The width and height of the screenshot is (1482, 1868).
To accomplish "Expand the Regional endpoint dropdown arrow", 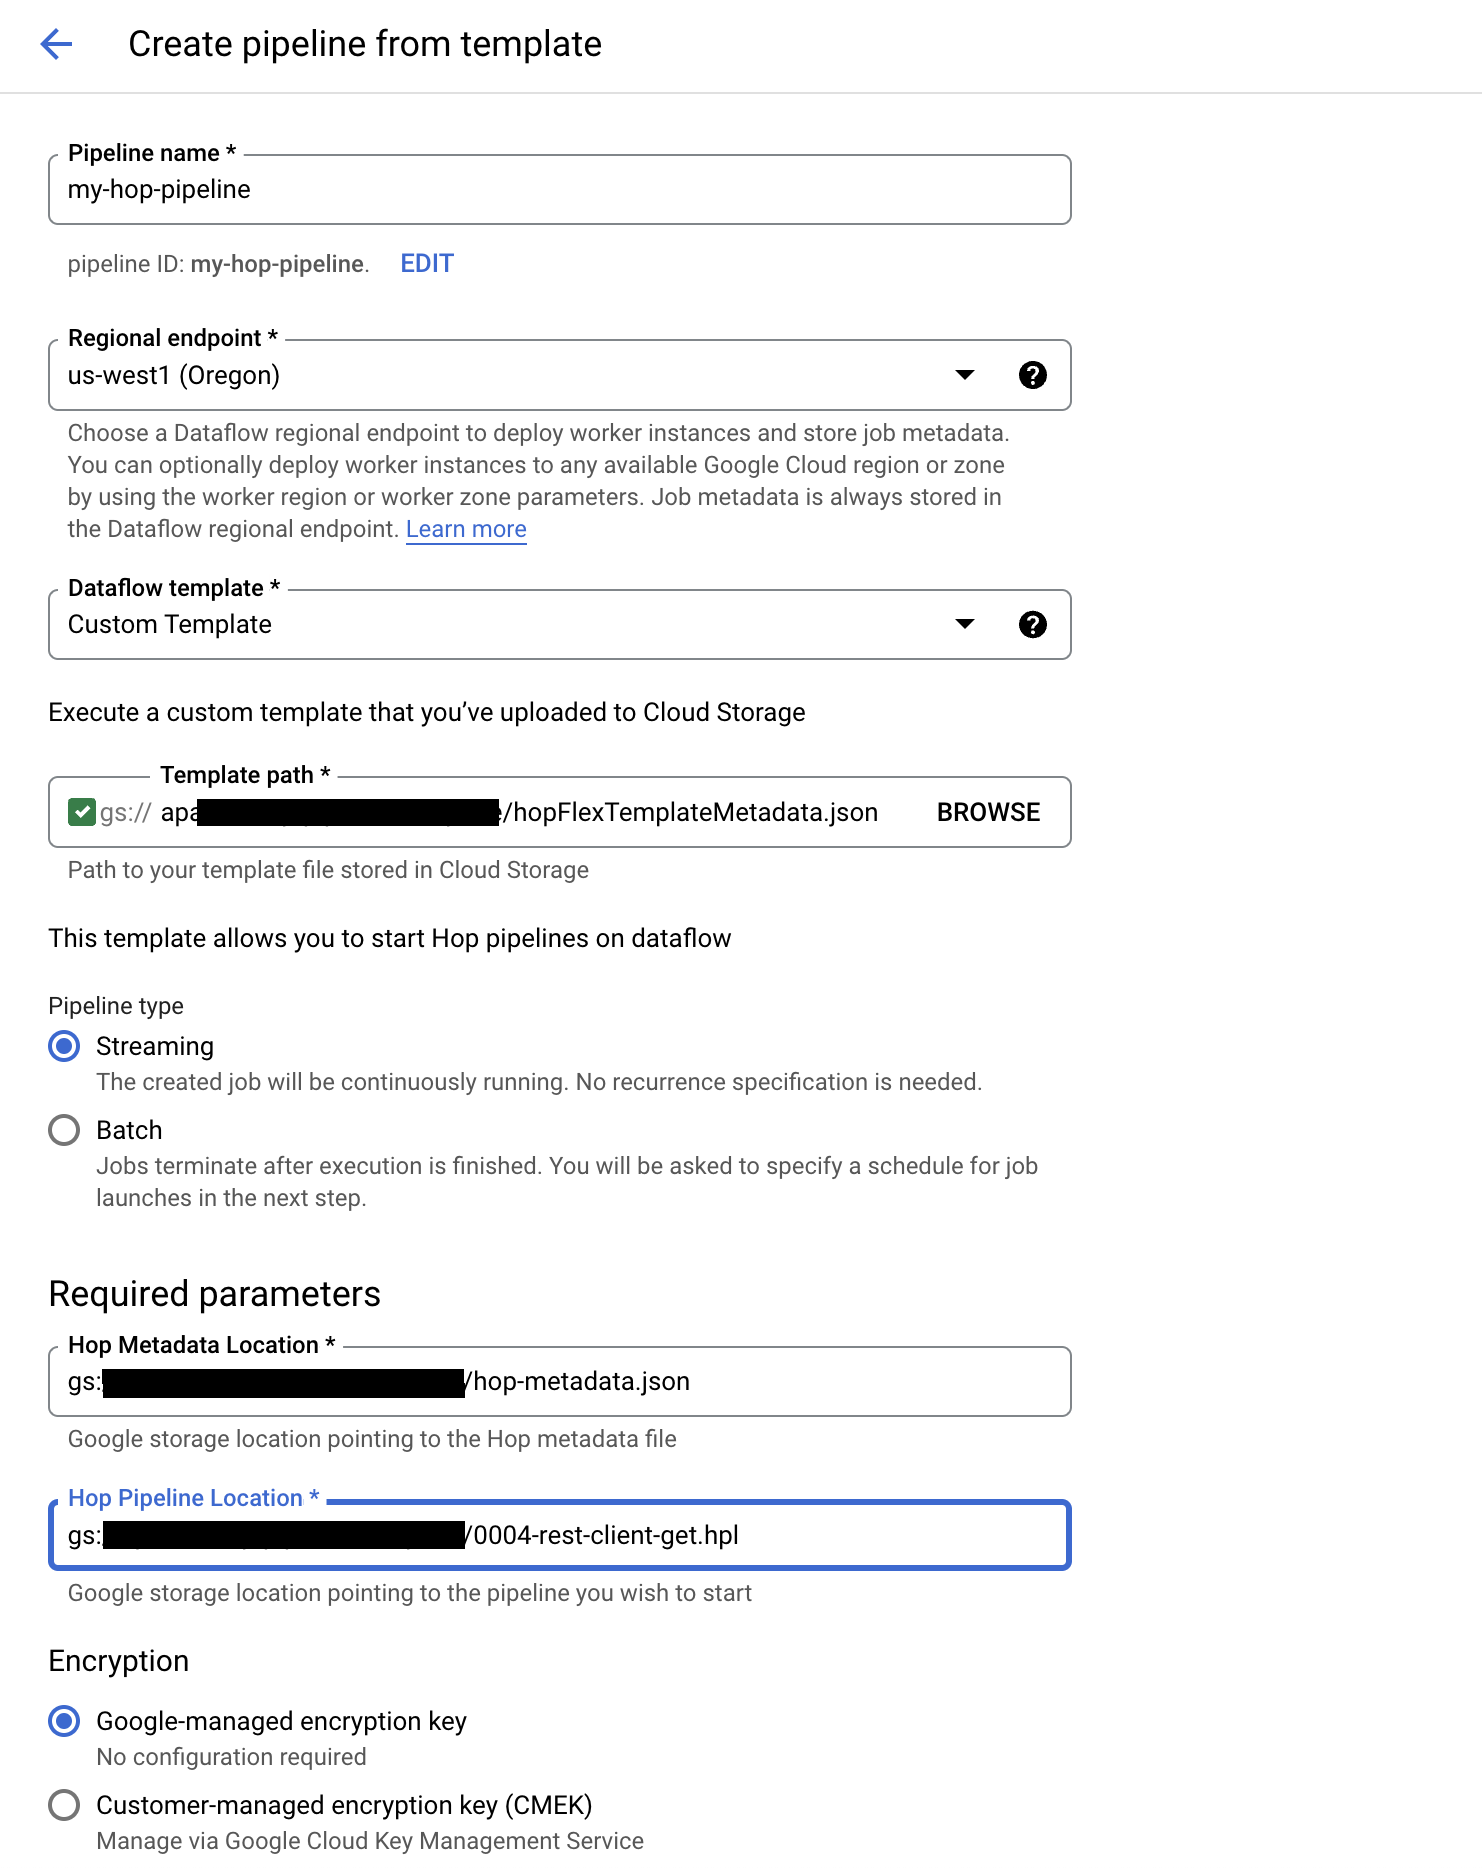I will 964,375.
